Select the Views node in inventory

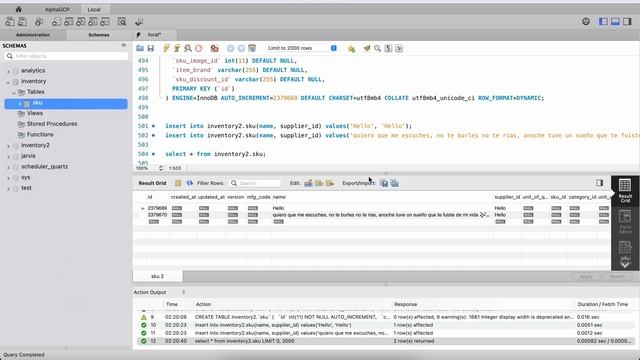[x=35, y=113]
